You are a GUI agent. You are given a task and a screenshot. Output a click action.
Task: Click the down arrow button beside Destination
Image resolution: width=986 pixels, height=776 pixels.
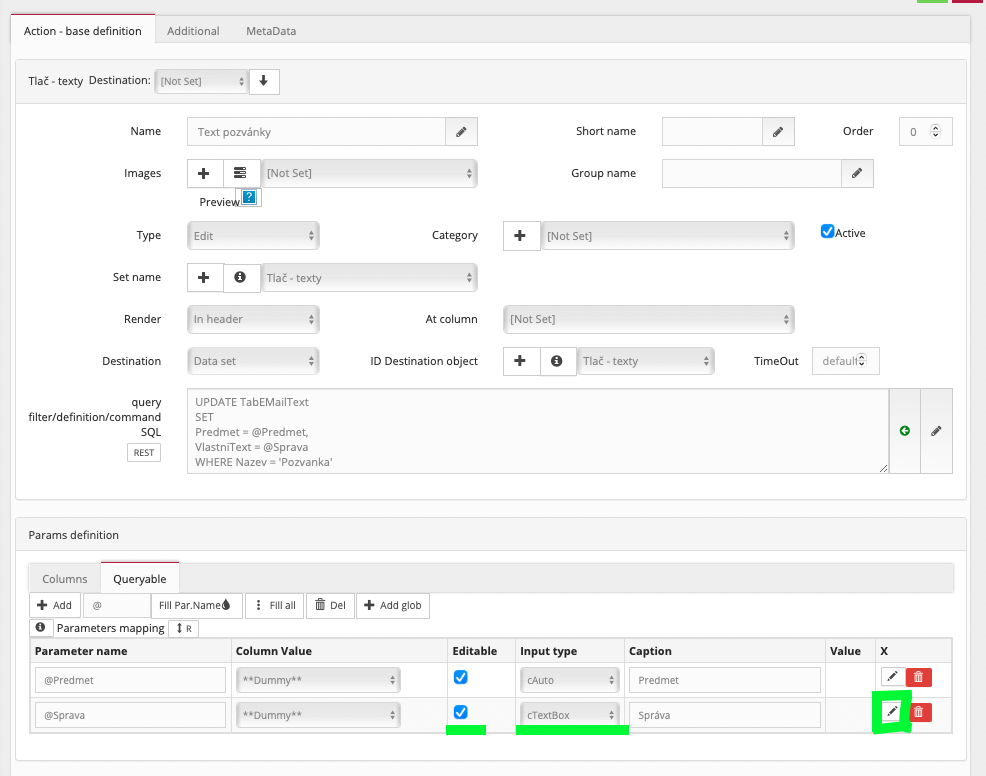pos(264,81)
